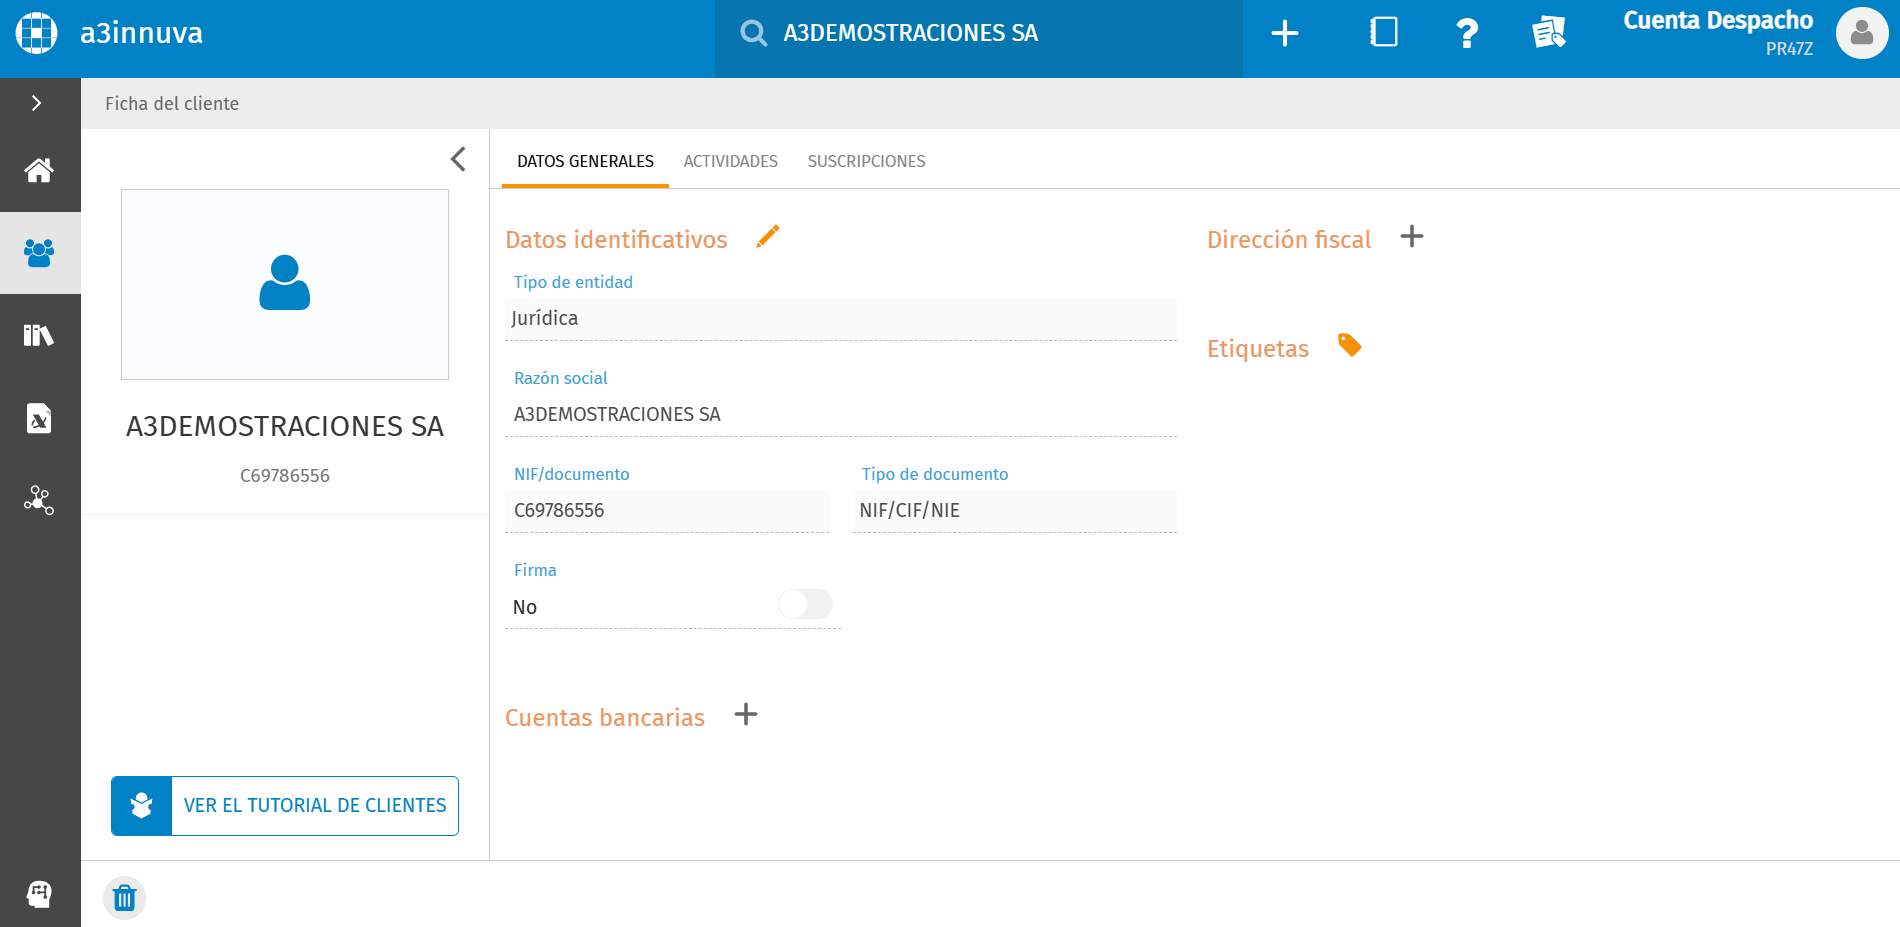
Task: Delete the client with the trash icon
Action: coord(125,898)
